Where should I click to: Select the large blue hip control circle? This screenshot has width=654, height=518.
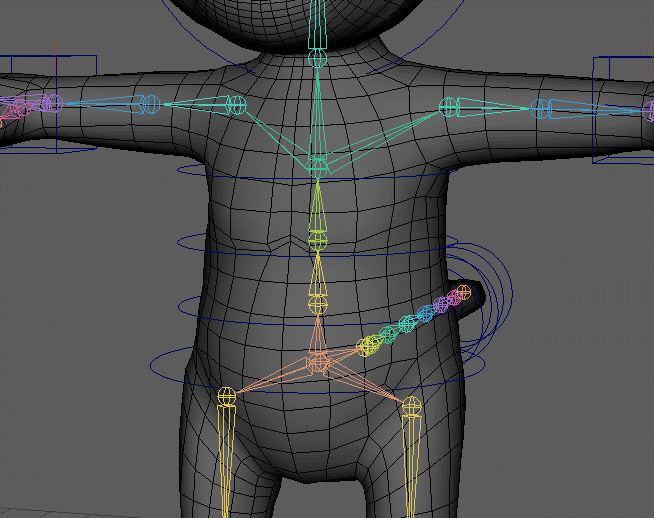[x=317, y=391]
